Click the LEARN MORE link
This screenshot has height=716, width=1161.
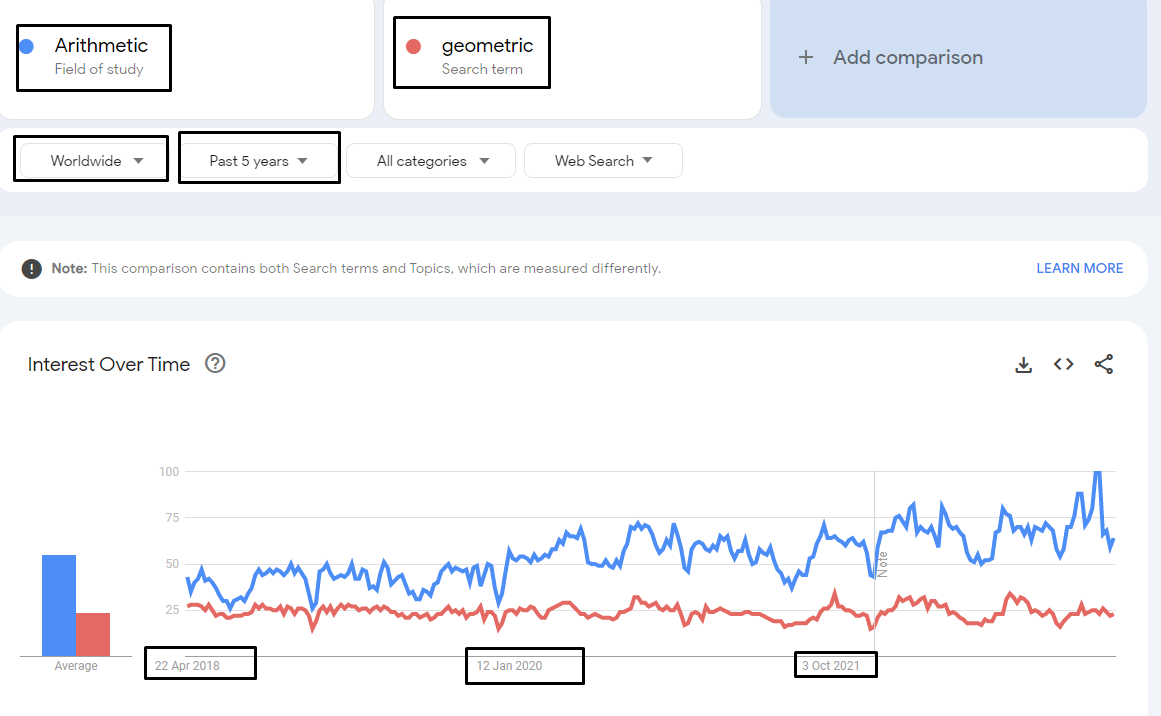[1079, 268]
